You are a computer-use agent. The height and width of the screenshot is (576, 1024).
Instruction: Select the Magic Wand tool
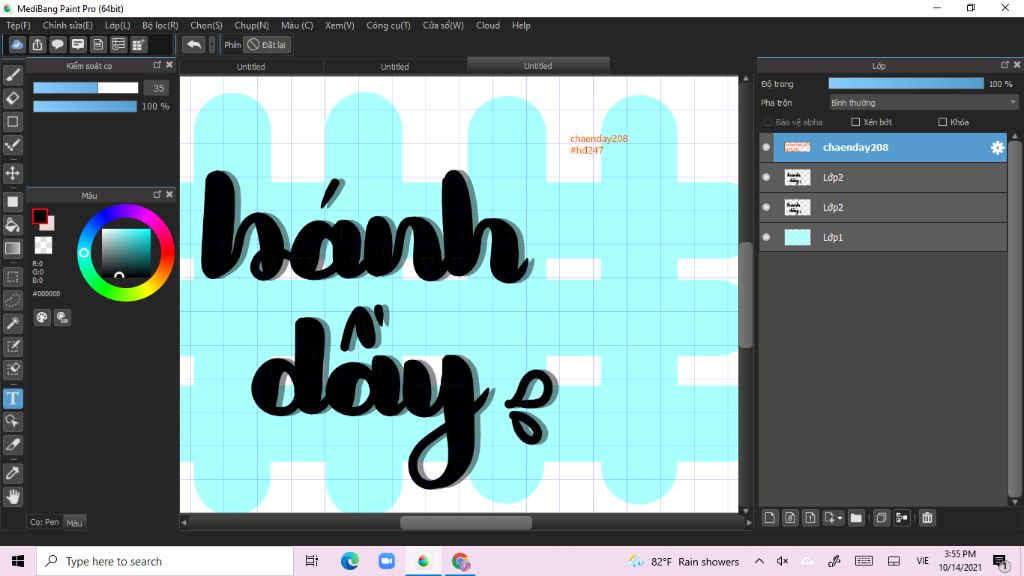[x=12, y=323]
